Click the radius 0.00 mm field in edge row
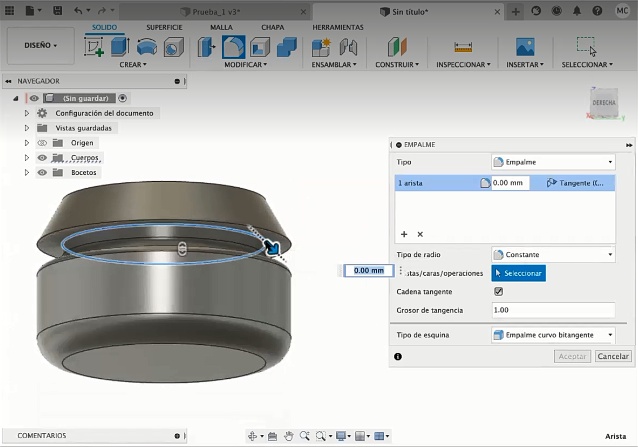The width and height of the screenshot is (638, 447). [x=510, y=183]
